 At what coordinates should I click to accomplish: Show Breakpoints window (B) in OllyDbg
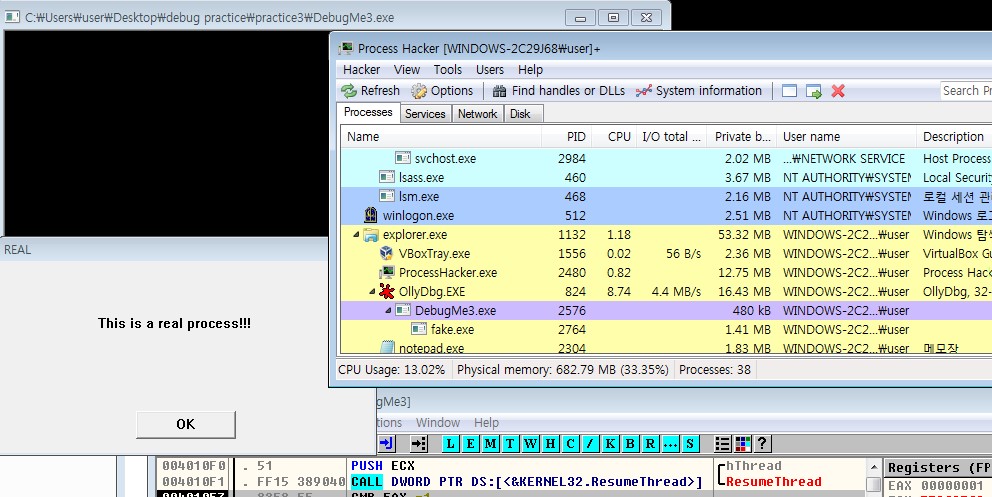pos(630,444)
